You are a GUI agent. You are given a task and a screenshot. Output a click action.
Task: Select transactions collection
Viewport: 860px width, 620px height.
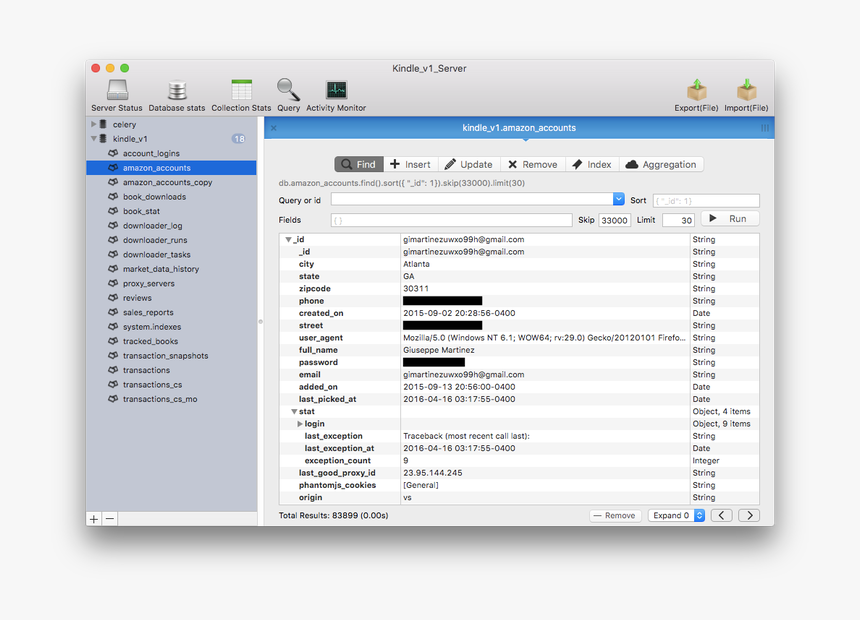(171, 370)
